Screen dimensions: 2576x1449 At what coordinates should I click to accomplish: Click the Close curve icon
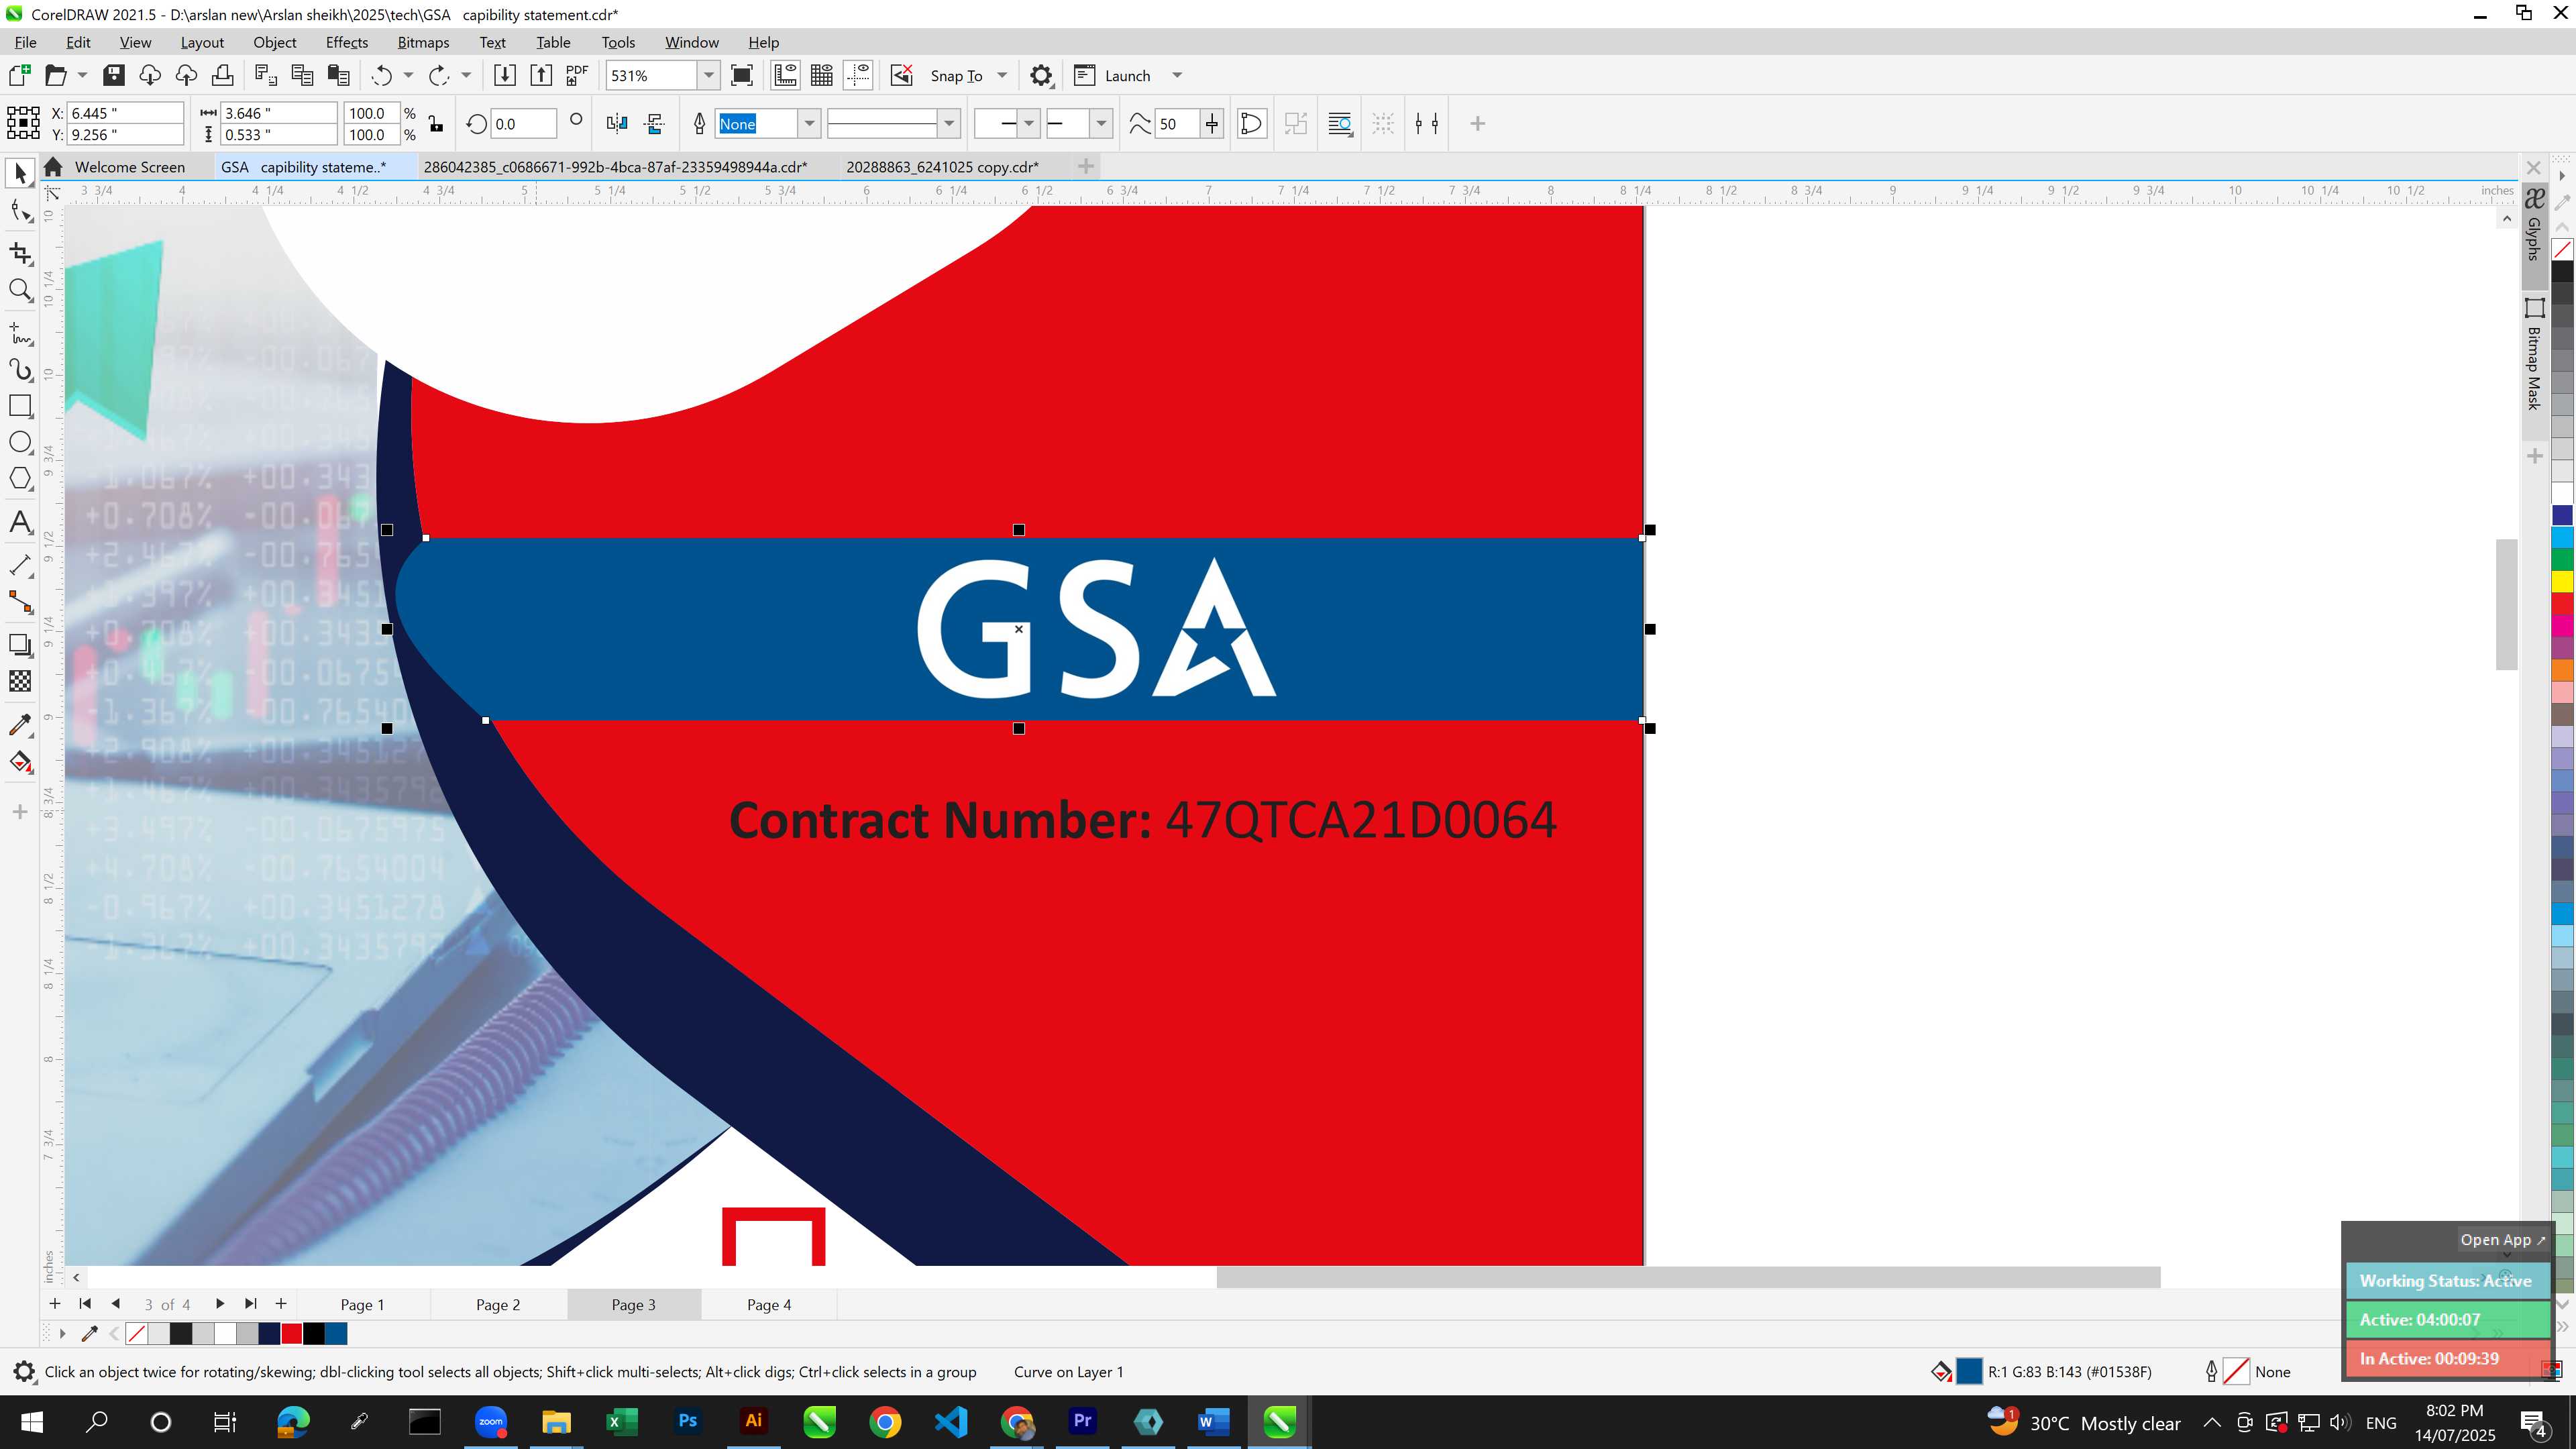[1251, 124]
